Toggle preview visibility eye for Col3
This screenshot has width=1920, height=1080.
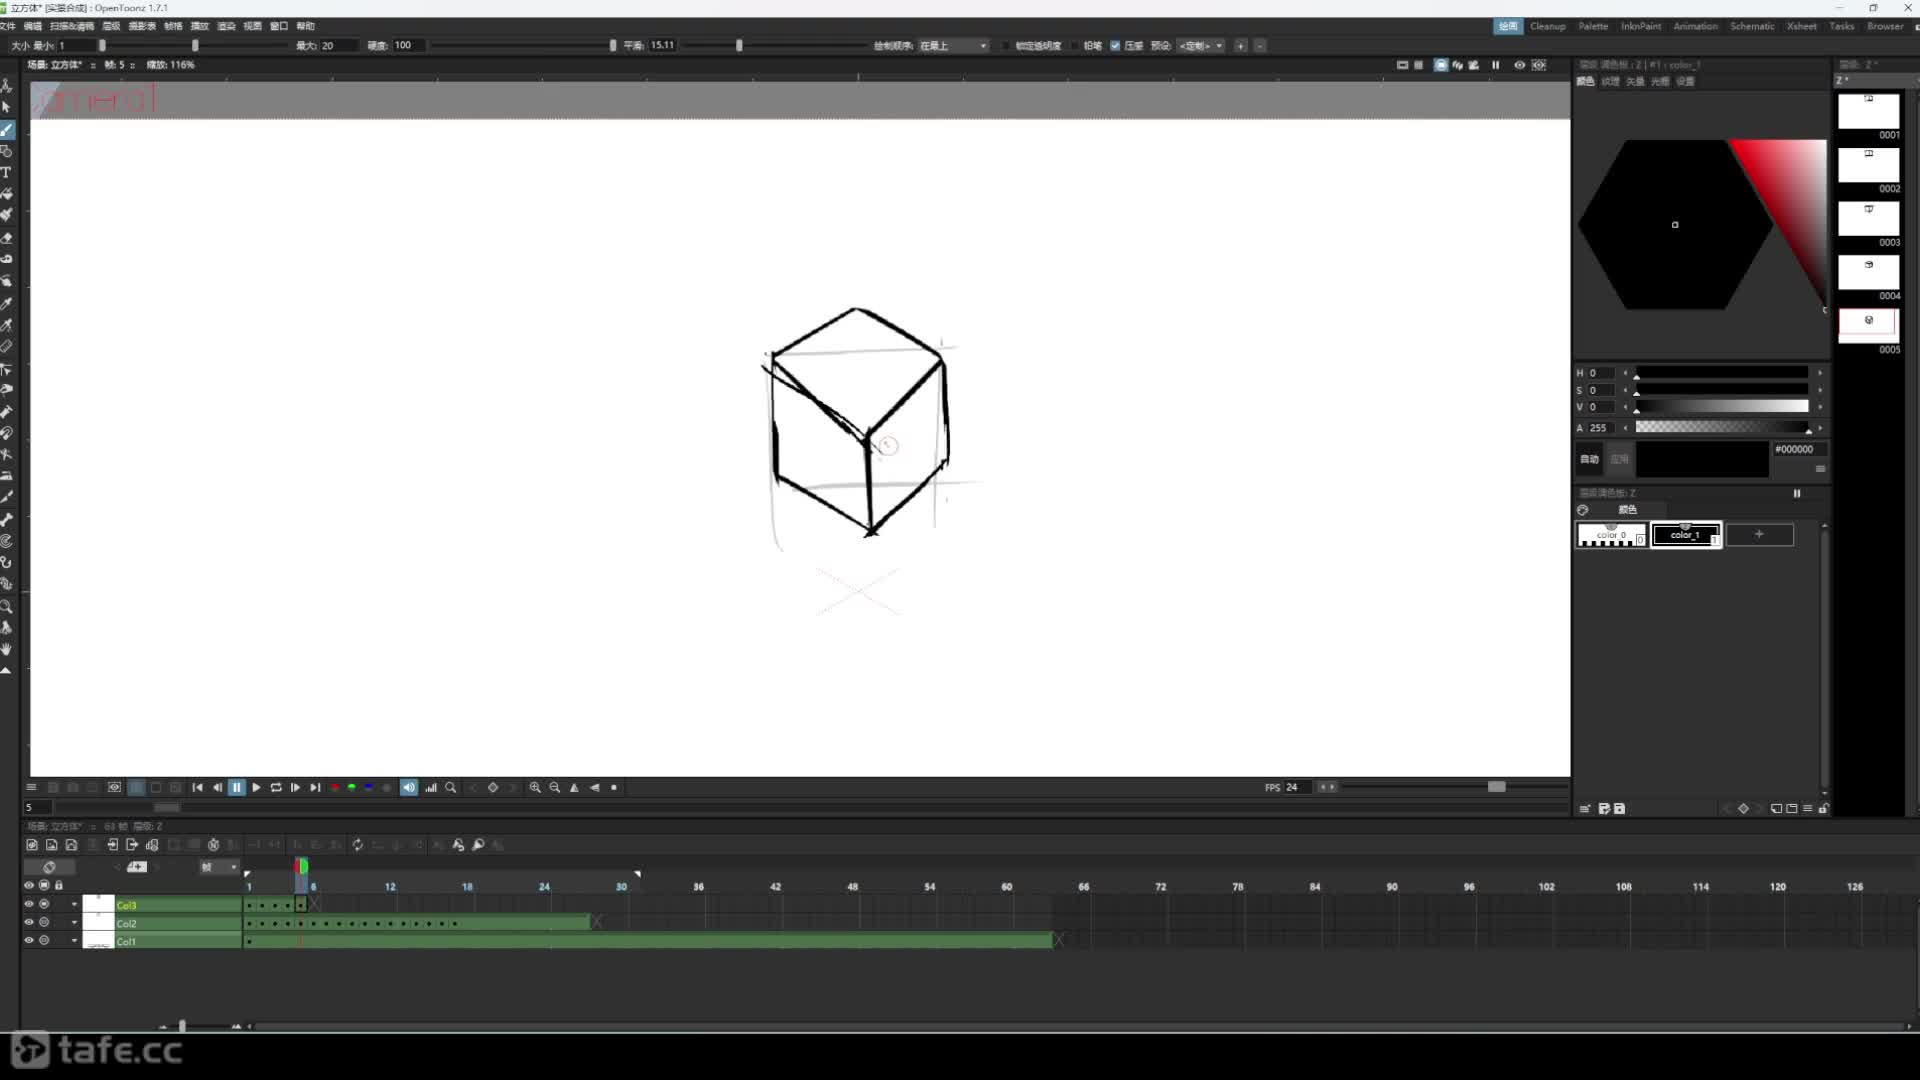click(29, 904)
